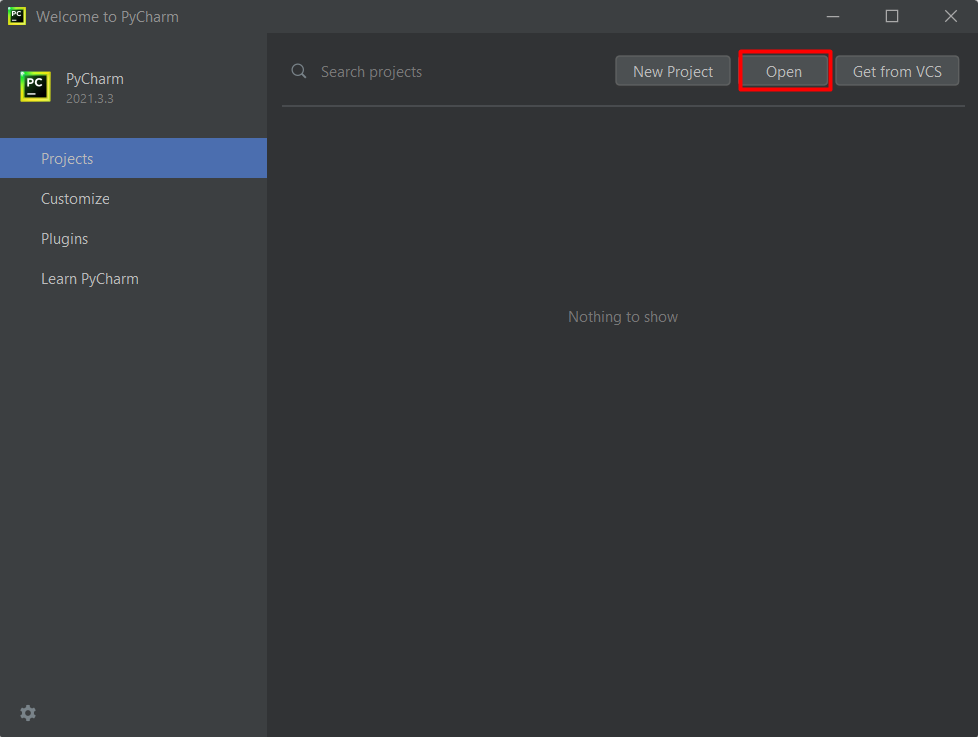
Task: Click the Get from VCS button
Action: (x=897, y=70)
